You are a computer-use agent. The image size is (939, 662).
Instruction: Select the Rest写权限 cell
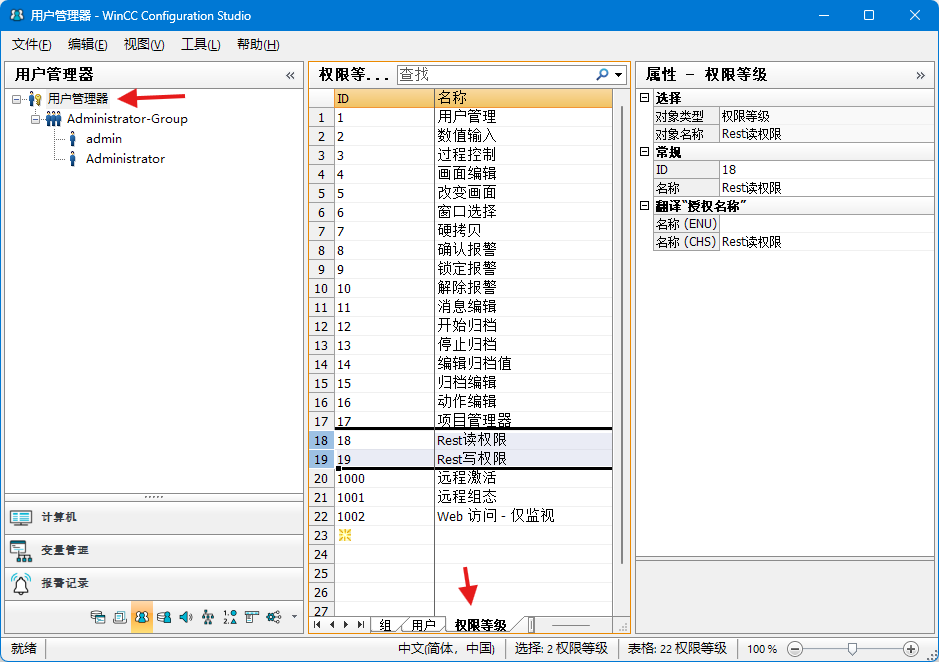tap(523, 460)
